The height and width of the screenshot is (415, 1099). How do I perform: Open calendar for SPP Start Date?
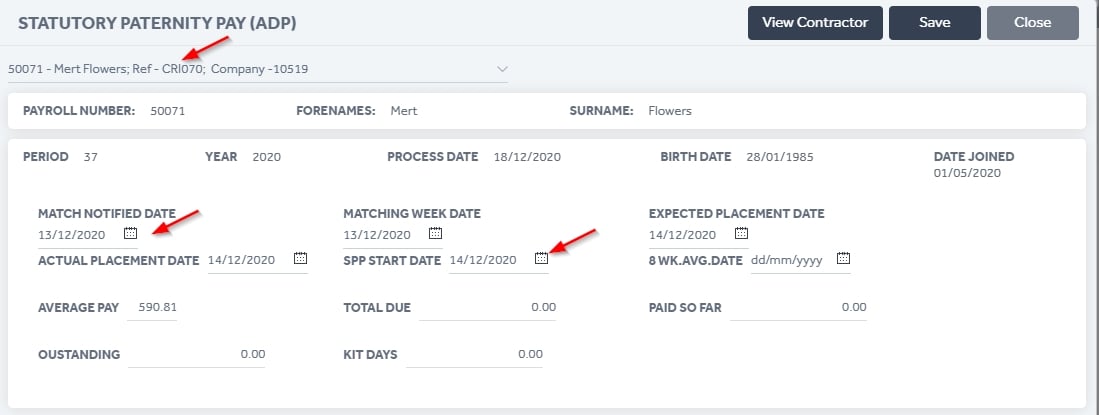pos(541,259)
